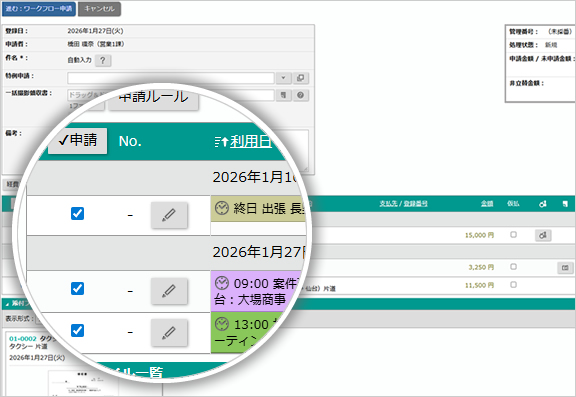Sort by the 利用日 column link
The image size is (576, 397).
(251, 141)
